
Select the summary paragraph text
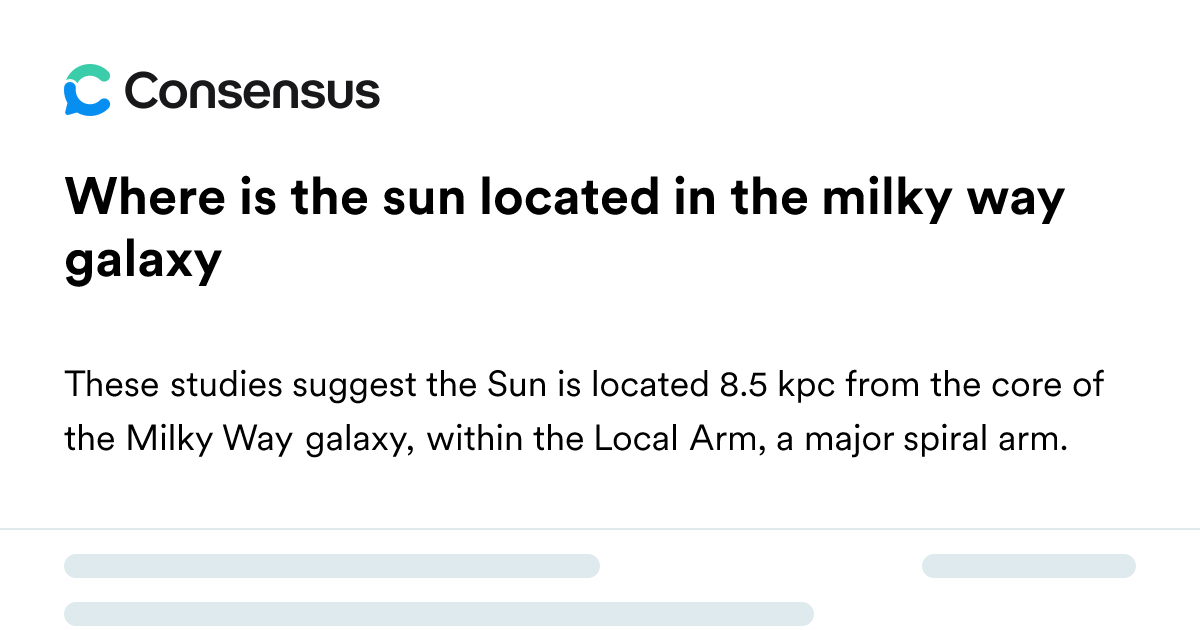[584, 412]
